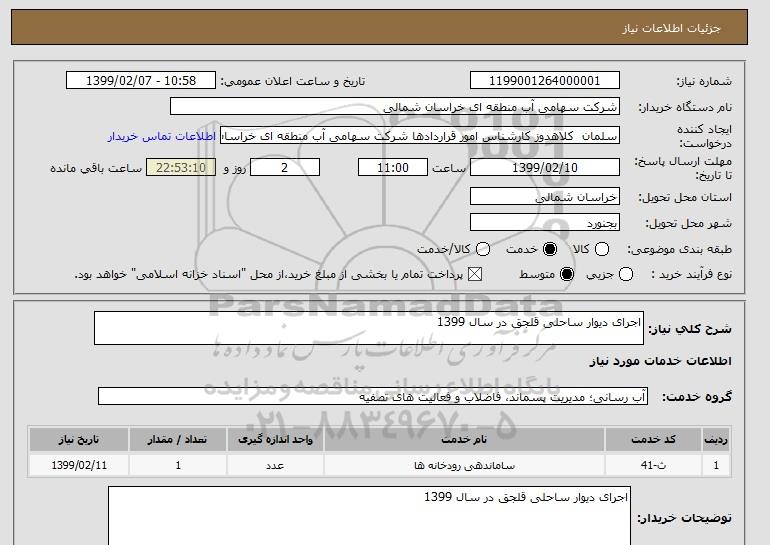
Task: Click the نوع فرآیند خرید label
Action: point(691,274)
